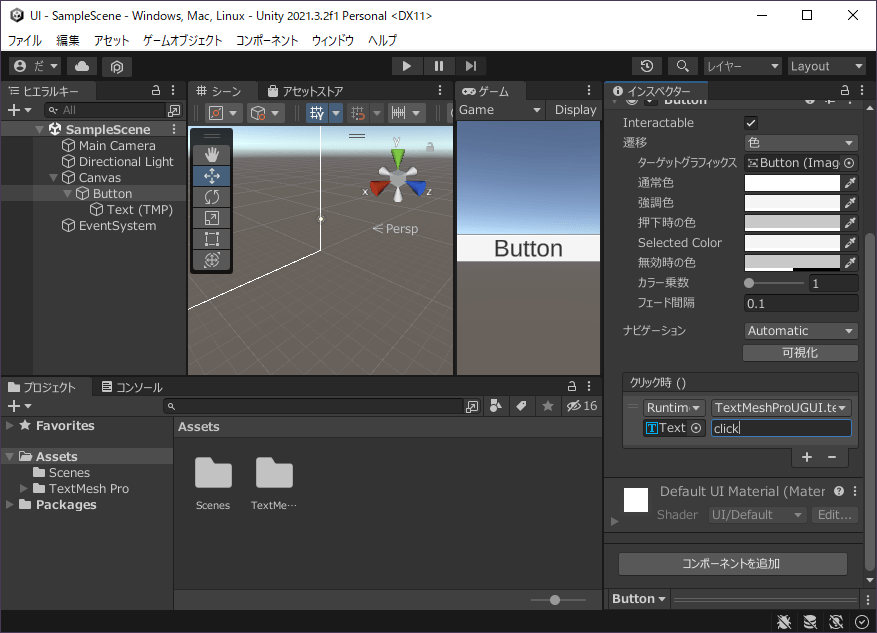The width and height of the screenshot is (877, 633).
Task: Toggle the Project panel lock
Action: 572,386
